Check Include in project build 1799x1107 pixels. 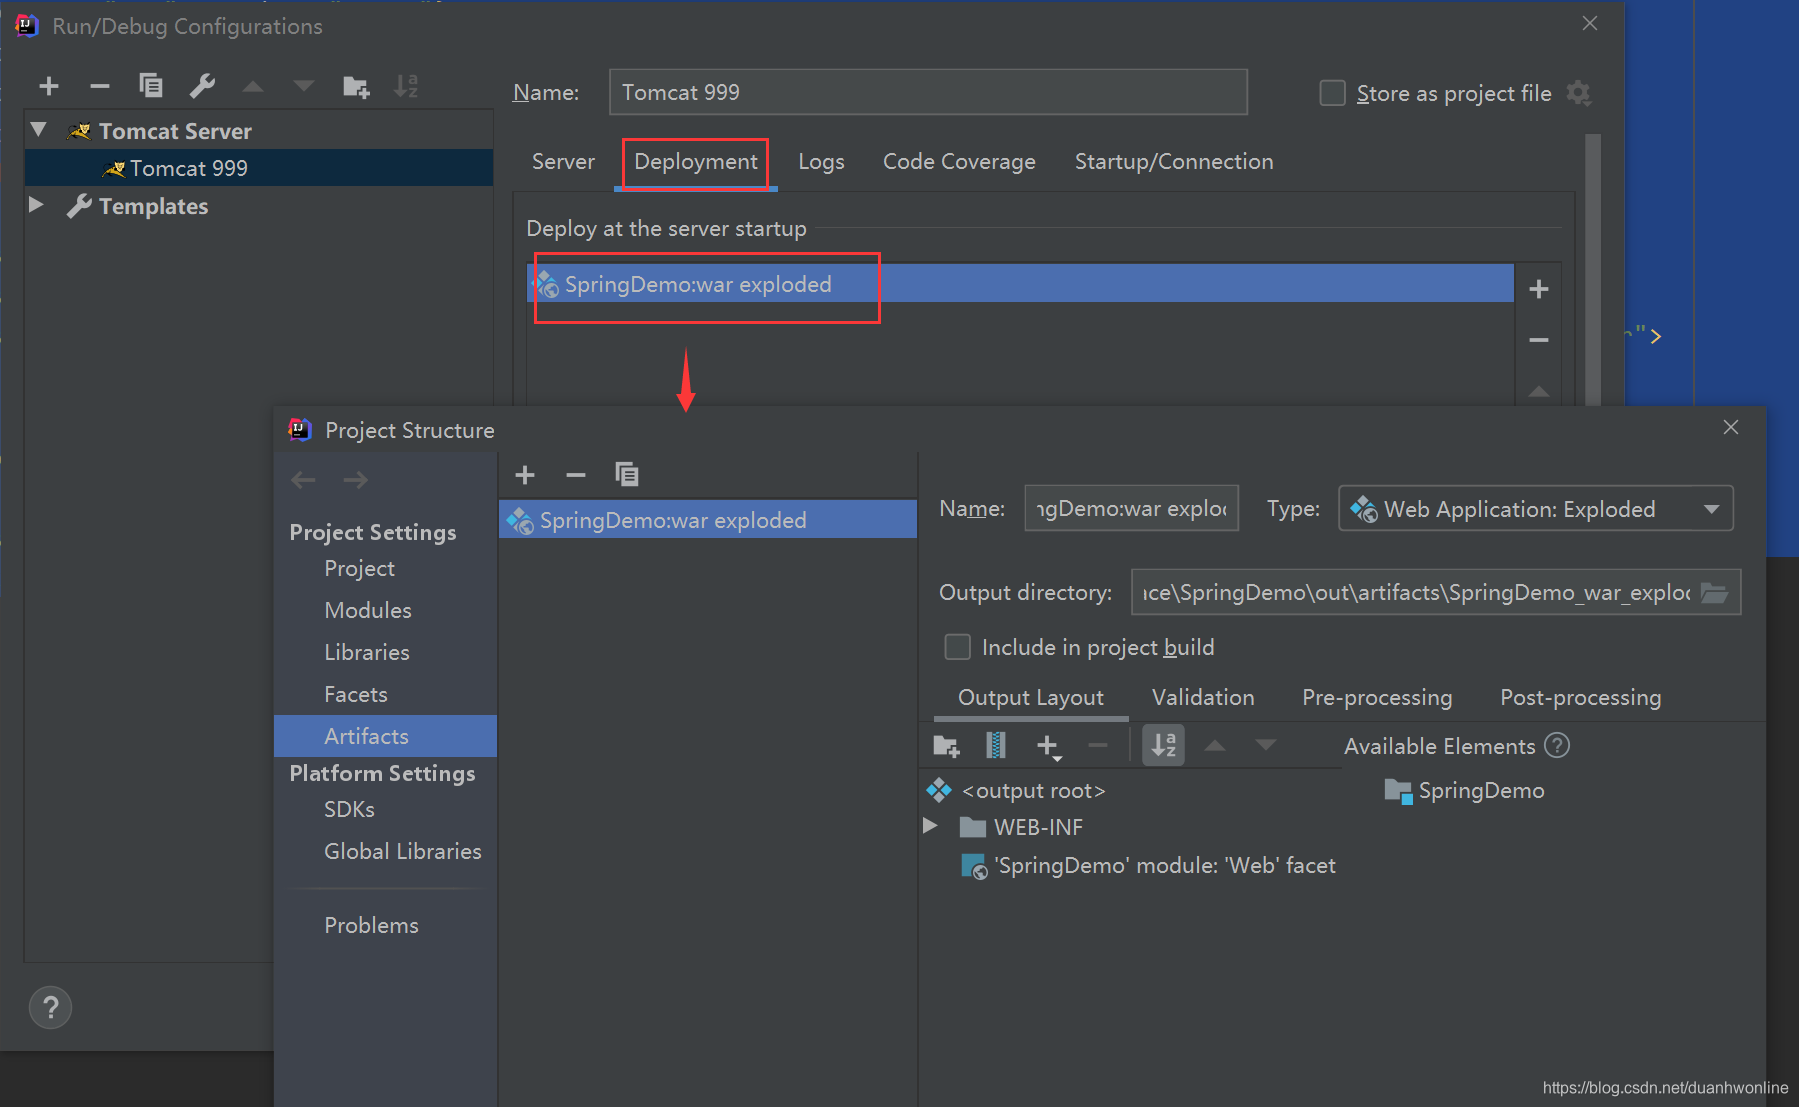point(957,647)
